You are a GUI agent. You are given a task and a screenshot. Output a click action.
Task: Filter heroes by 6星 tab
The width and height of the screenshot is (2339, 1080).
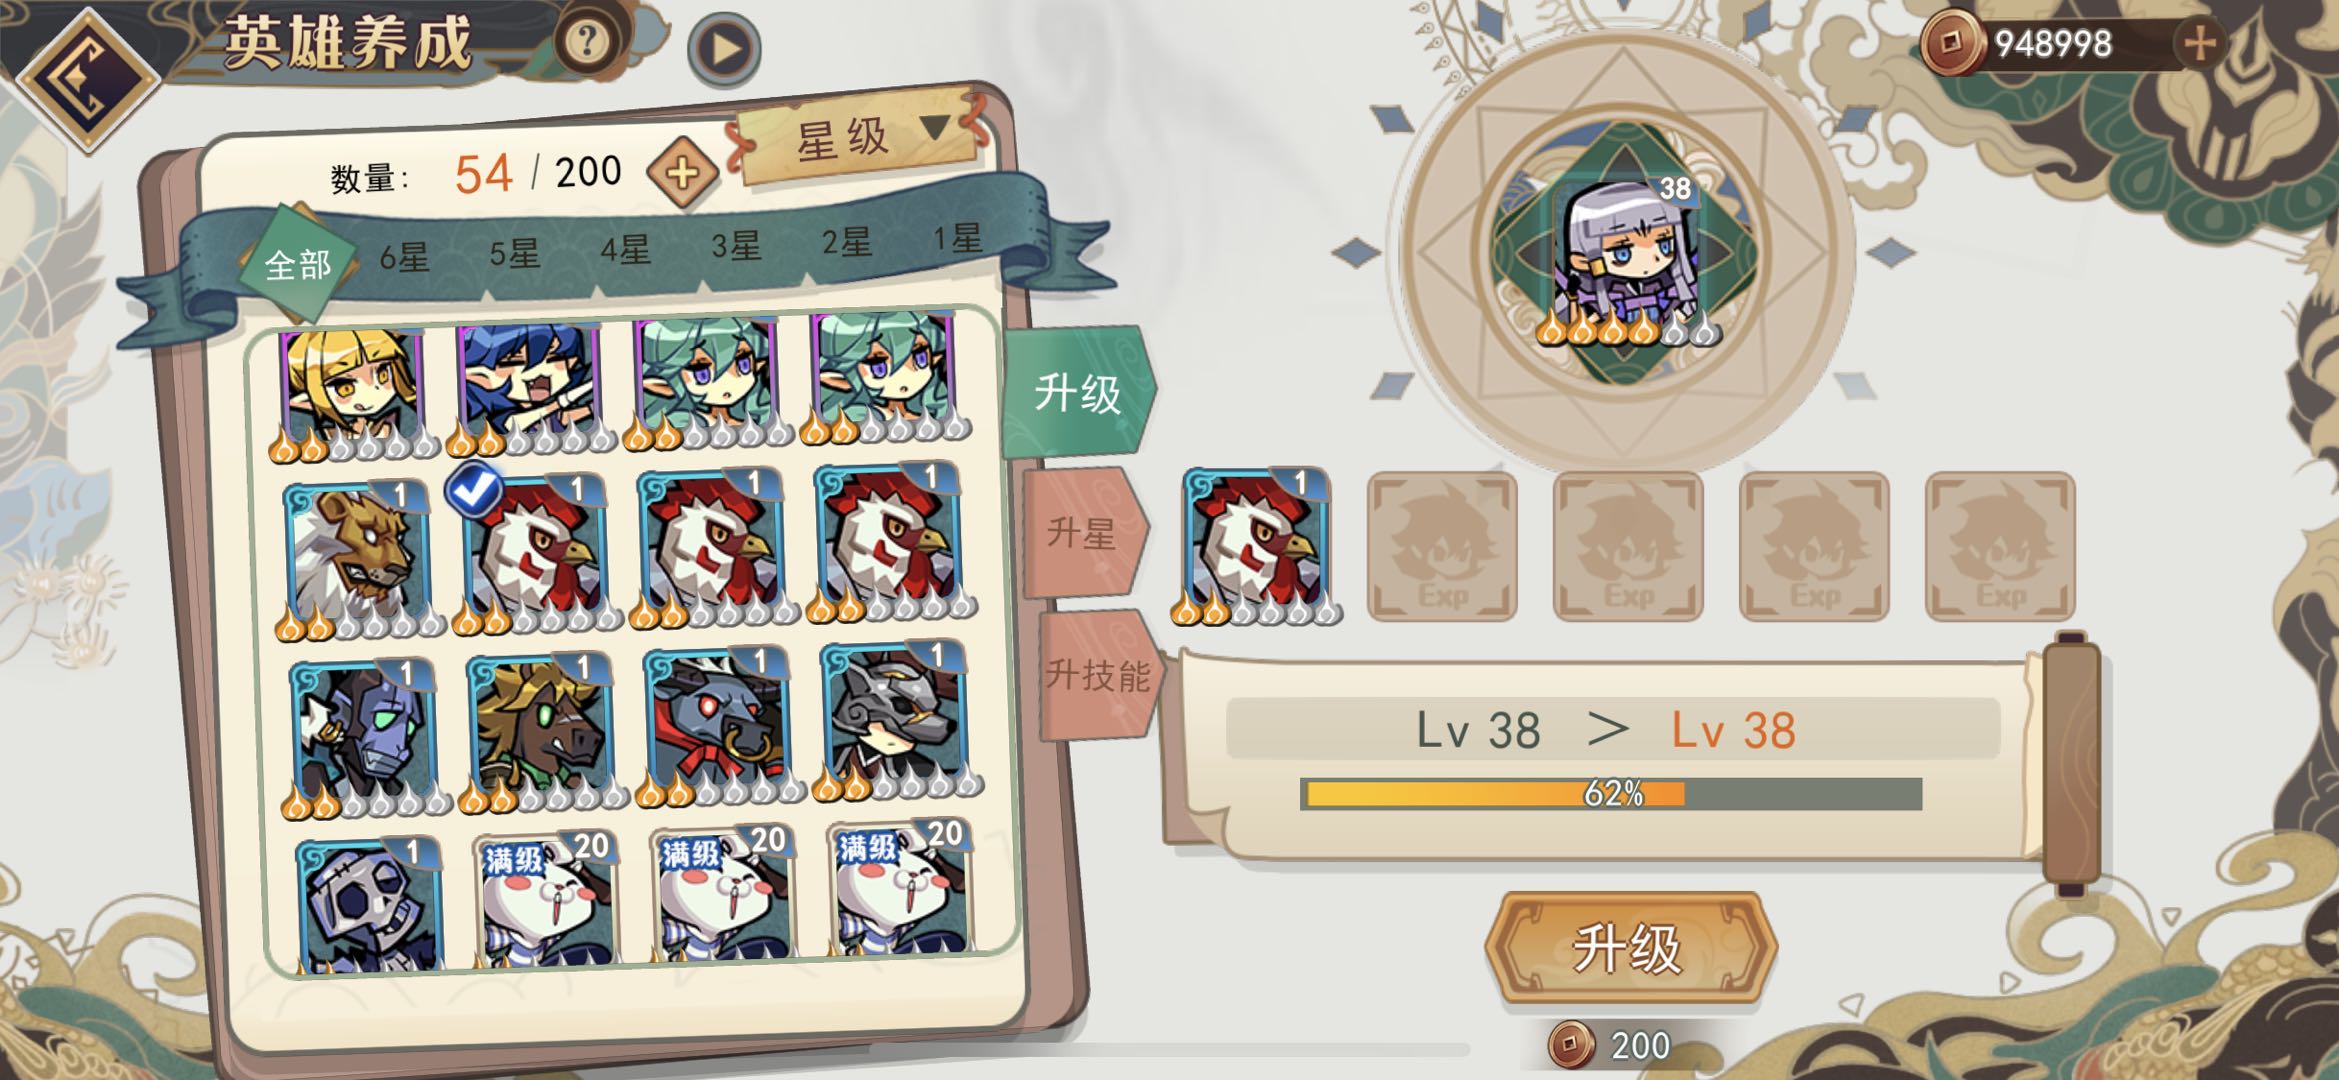click(x=404, y=258)
